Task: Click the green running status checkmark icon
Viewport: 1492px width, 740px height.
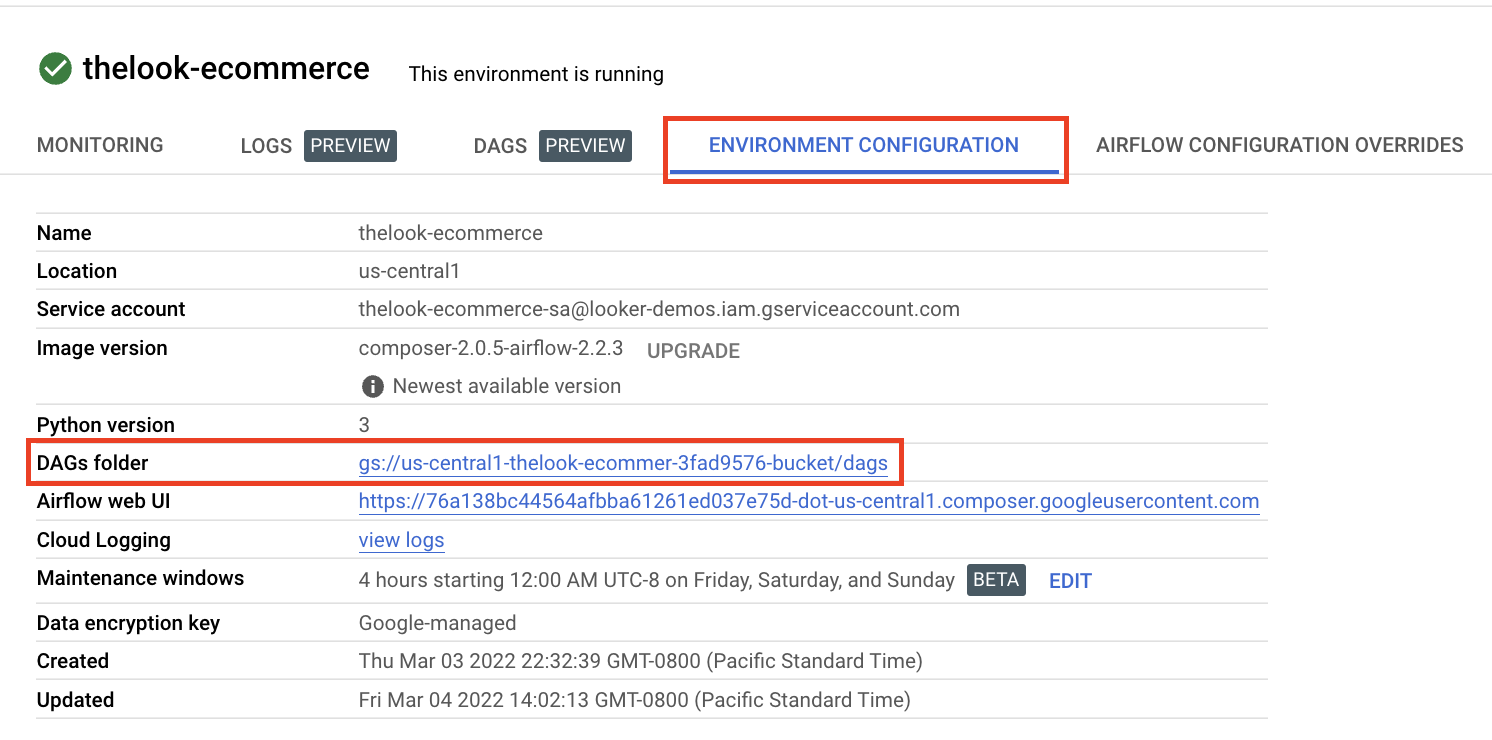Action: coord(55,69)
